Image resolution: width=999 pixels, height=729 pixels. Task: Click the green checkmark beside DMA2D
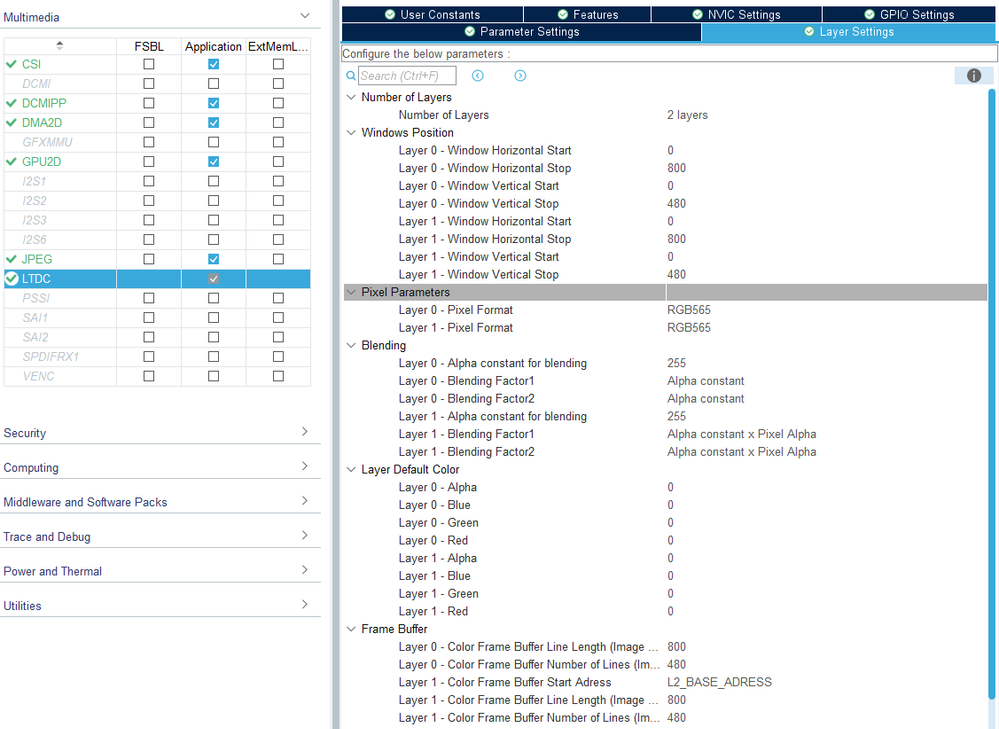point(12,122)
